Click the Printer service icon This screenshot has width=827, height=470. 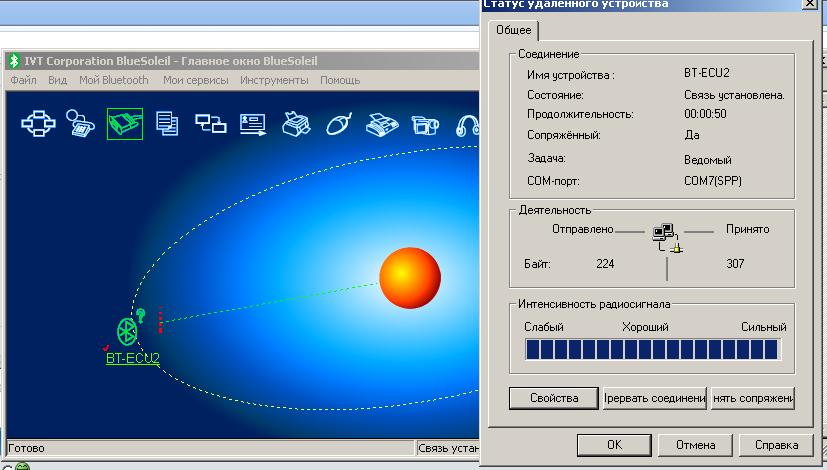tap(296, 124)
